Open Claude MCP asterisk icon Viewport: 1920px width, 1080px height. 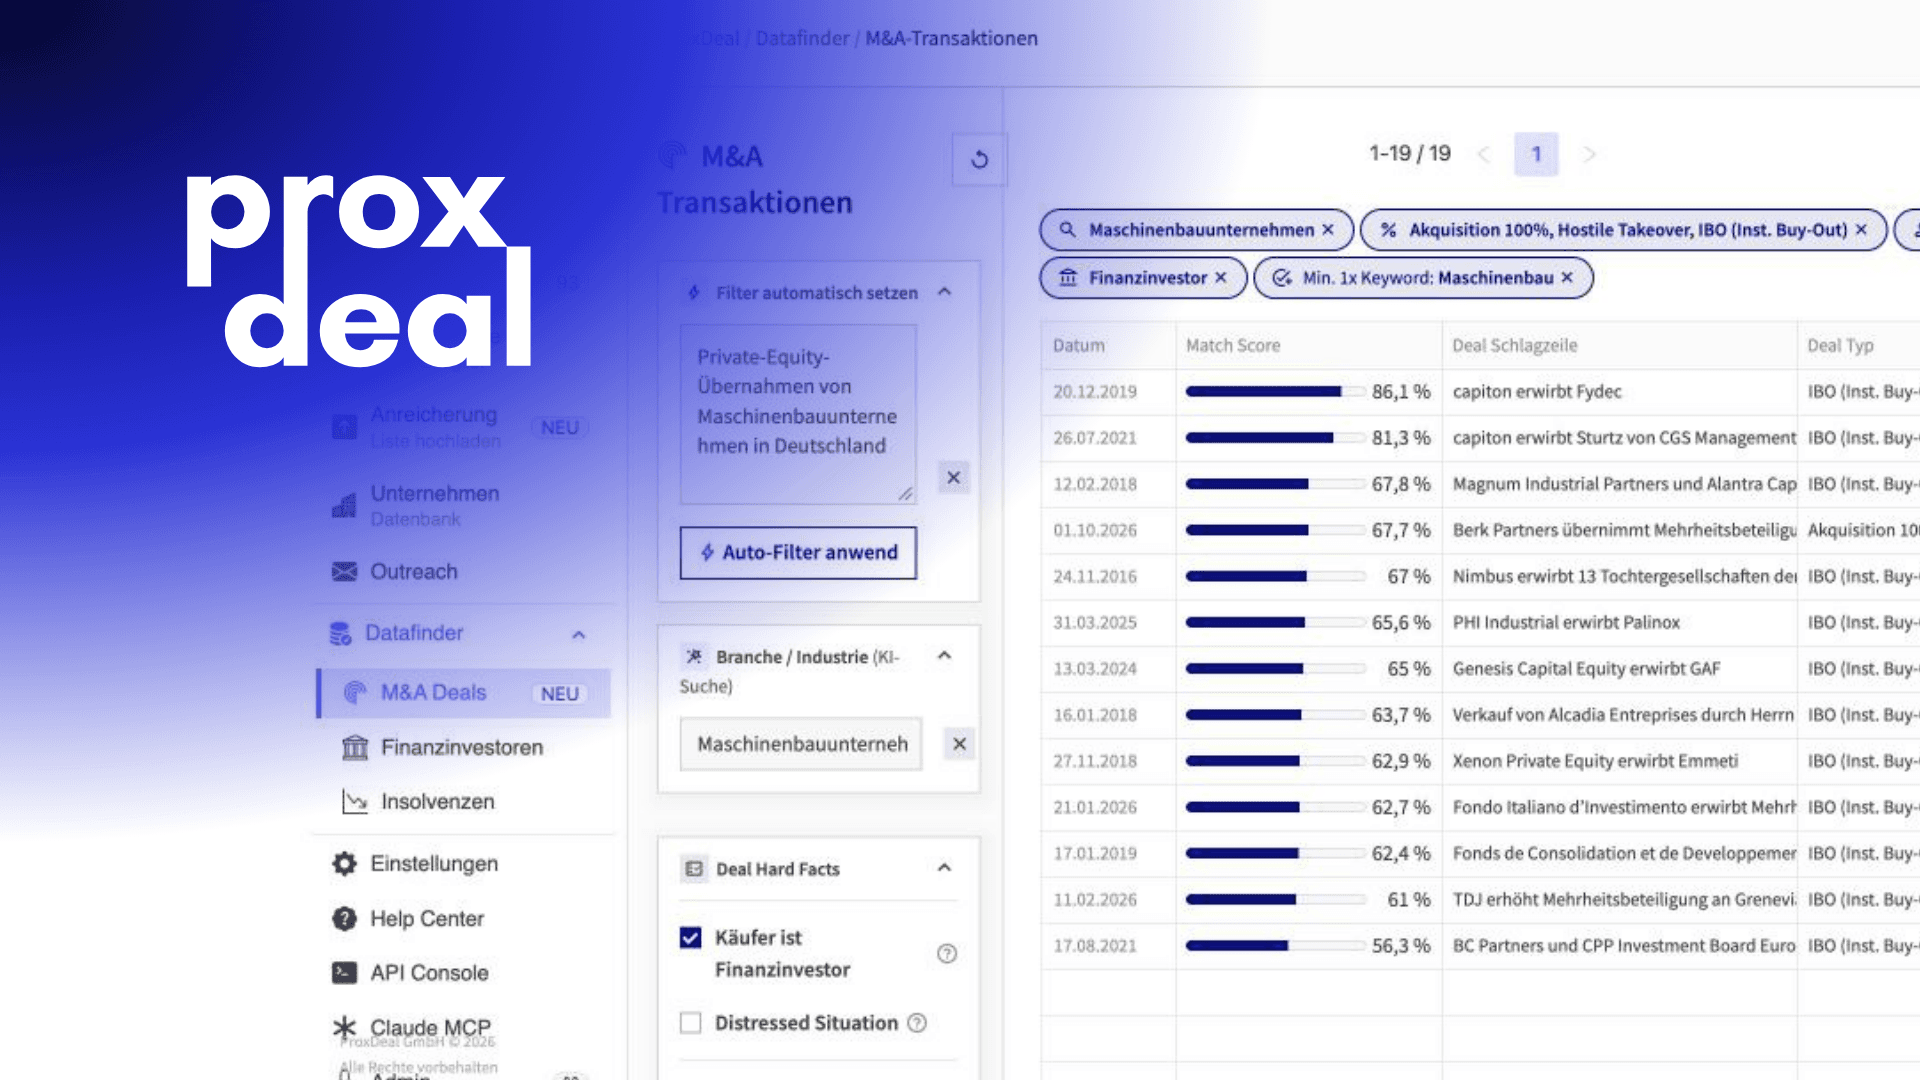(345, 1028)
